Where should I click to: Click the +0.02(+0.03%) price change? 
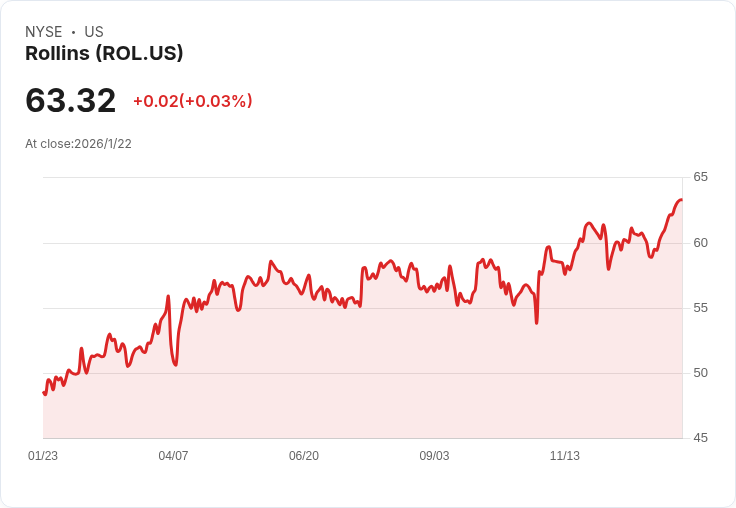click(x=192, y=101)
